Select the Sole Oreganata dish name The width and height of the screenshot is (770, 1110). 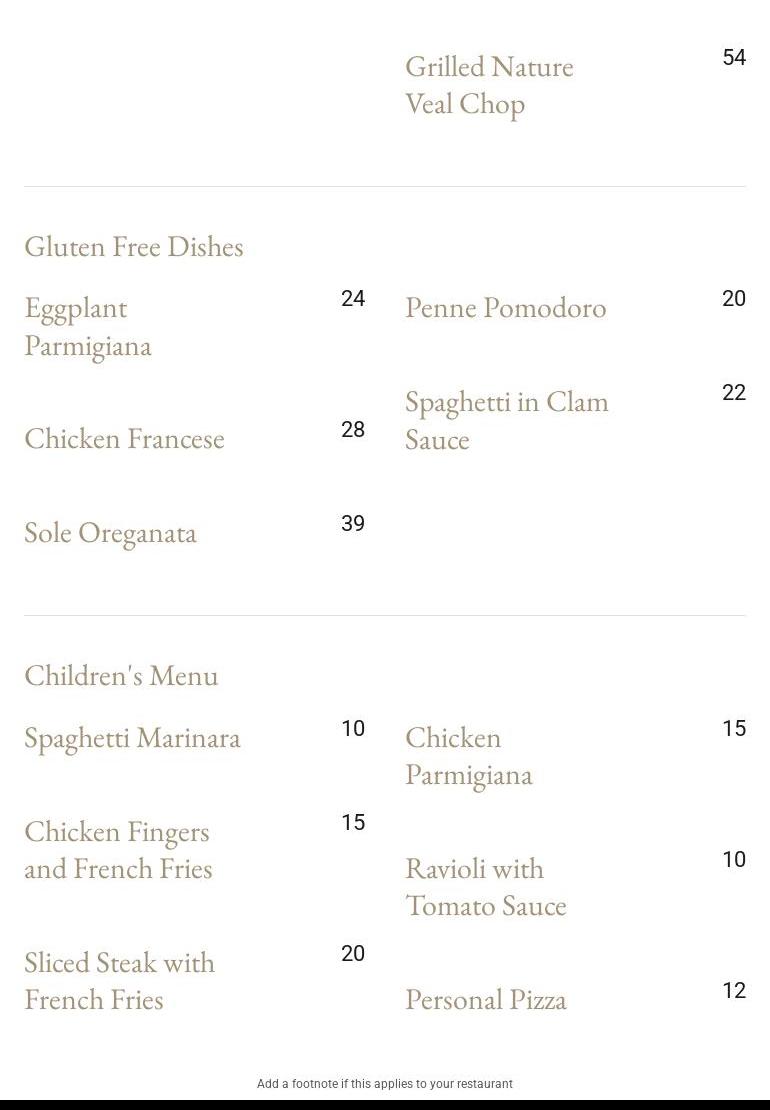110,533
